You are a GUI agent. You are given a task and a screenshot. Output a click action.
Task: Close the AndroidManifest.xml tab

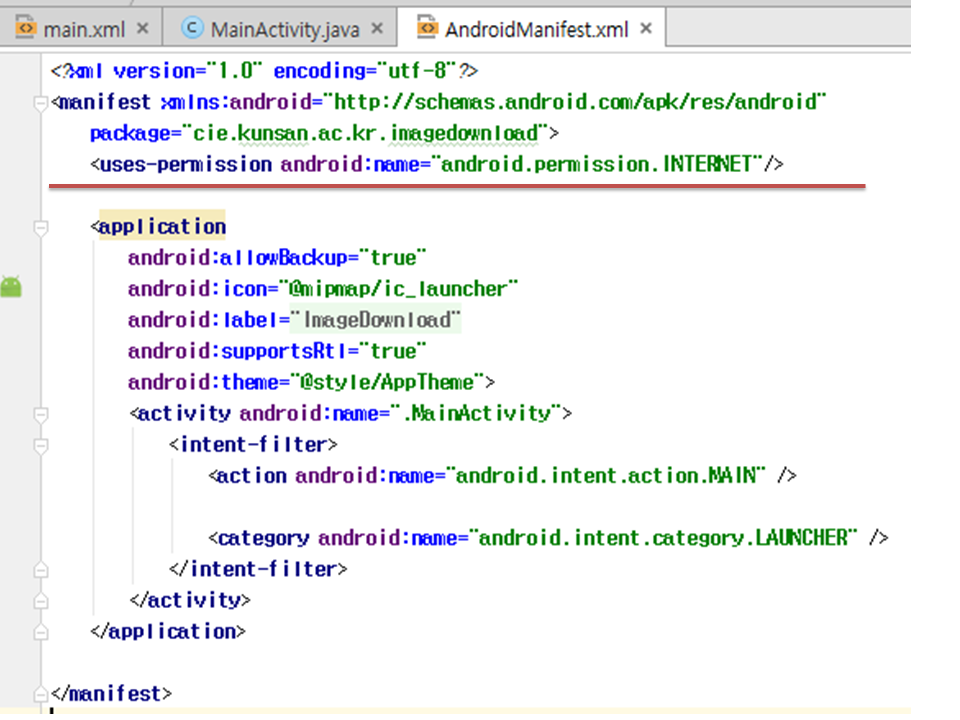click(x=646, y=29)
